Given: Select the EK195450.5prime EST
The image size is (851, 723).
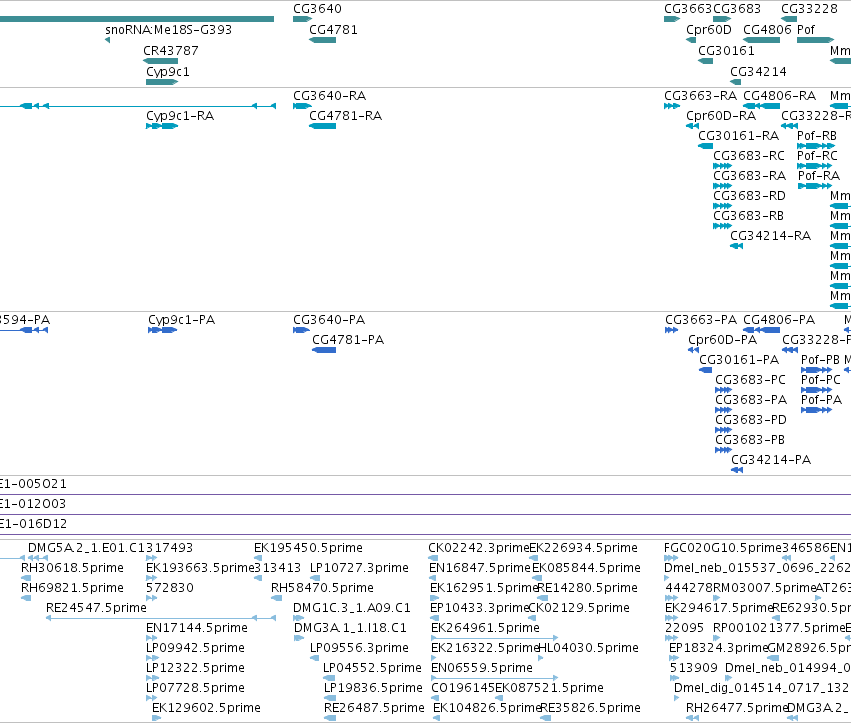Looking at the screenshot, I should [x=258, y=558].
